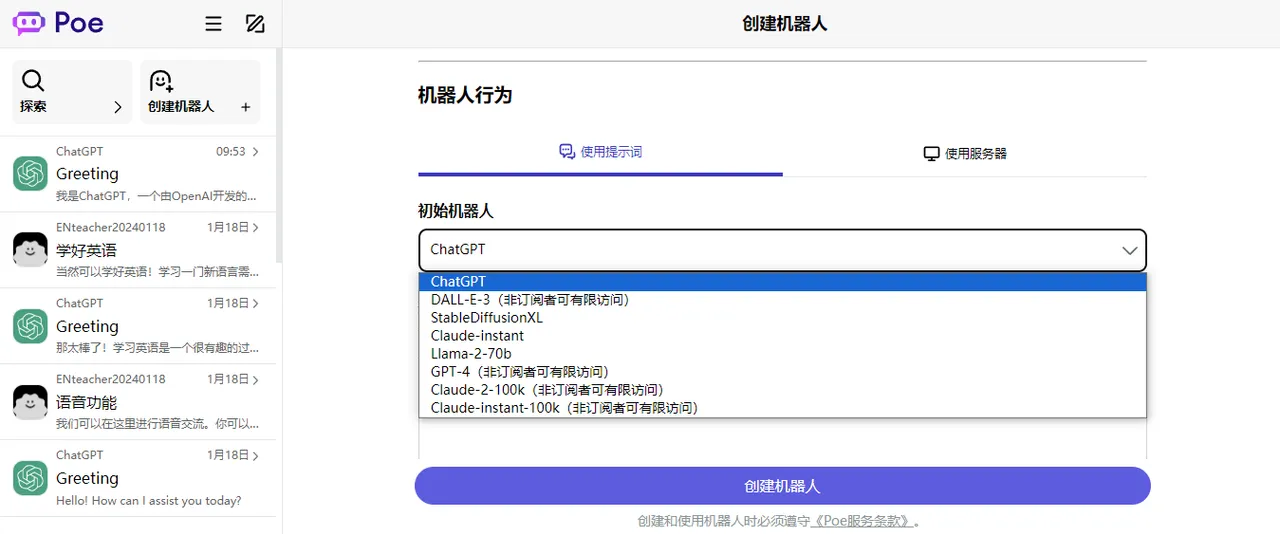The width and height of the screenshot is (1280, 534).
Task: Choose DALL-E-3 from the bot list
Action: pyautogui.click(x=782, y=299)
